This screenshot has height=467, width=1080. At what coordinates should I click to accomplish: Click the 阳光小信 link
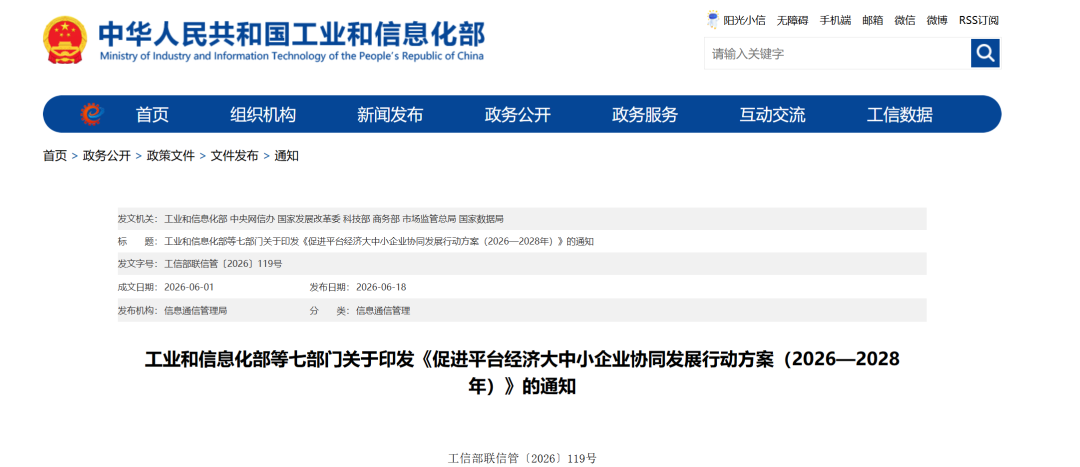point(745,20)
